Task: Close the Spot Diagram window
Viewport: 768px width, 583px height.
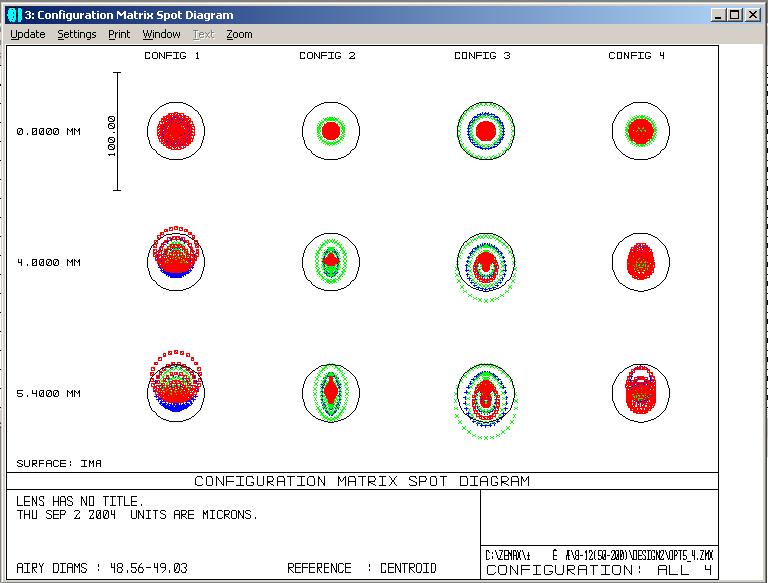Action: point(753,15)
